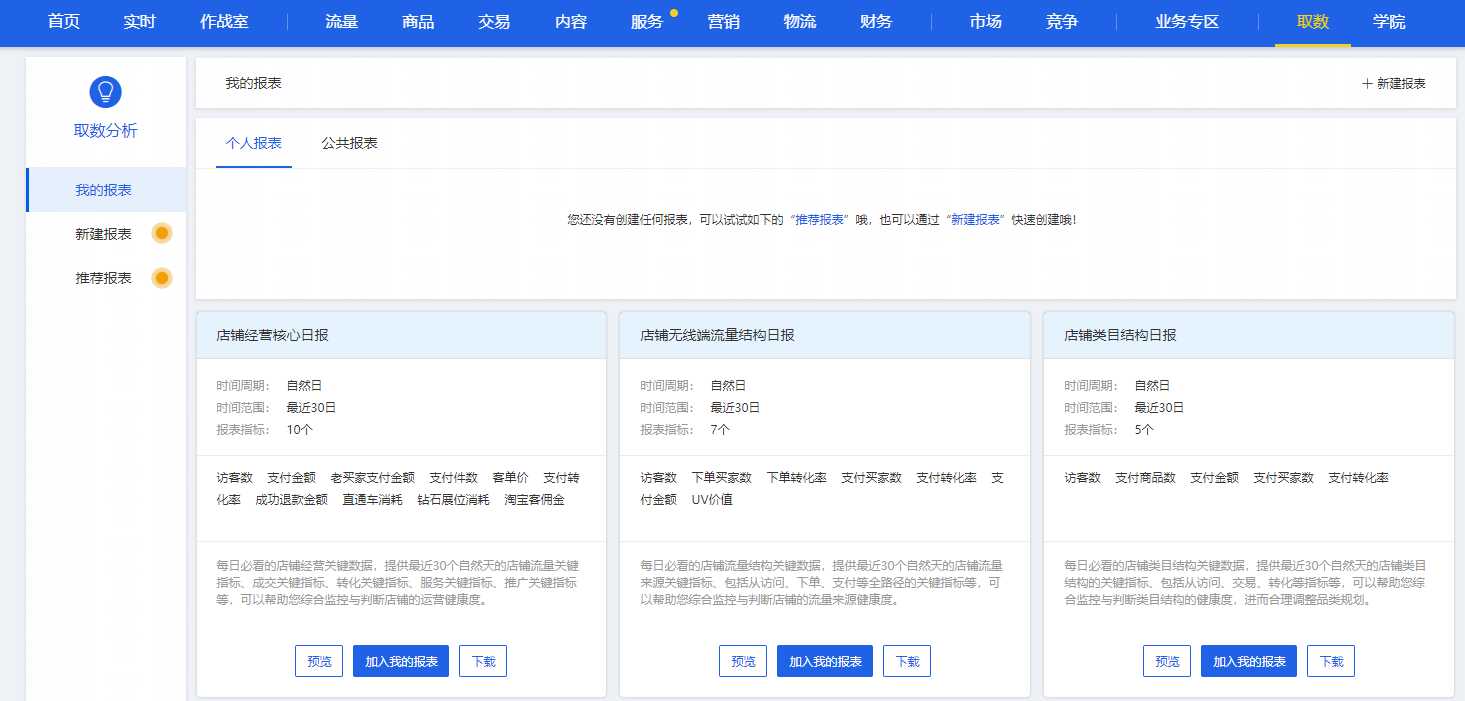Navigate to 业务专区 in top bar

point(1187,22)
